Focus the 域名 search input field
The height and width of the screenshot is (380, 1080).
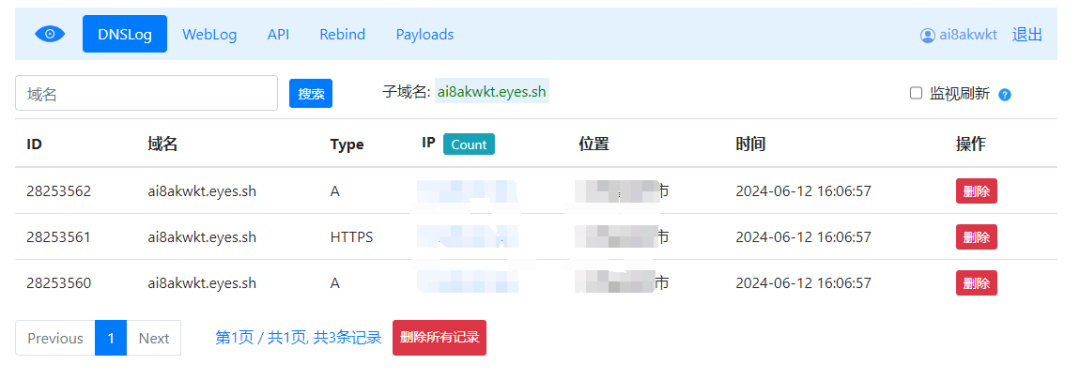click(146, 93)
